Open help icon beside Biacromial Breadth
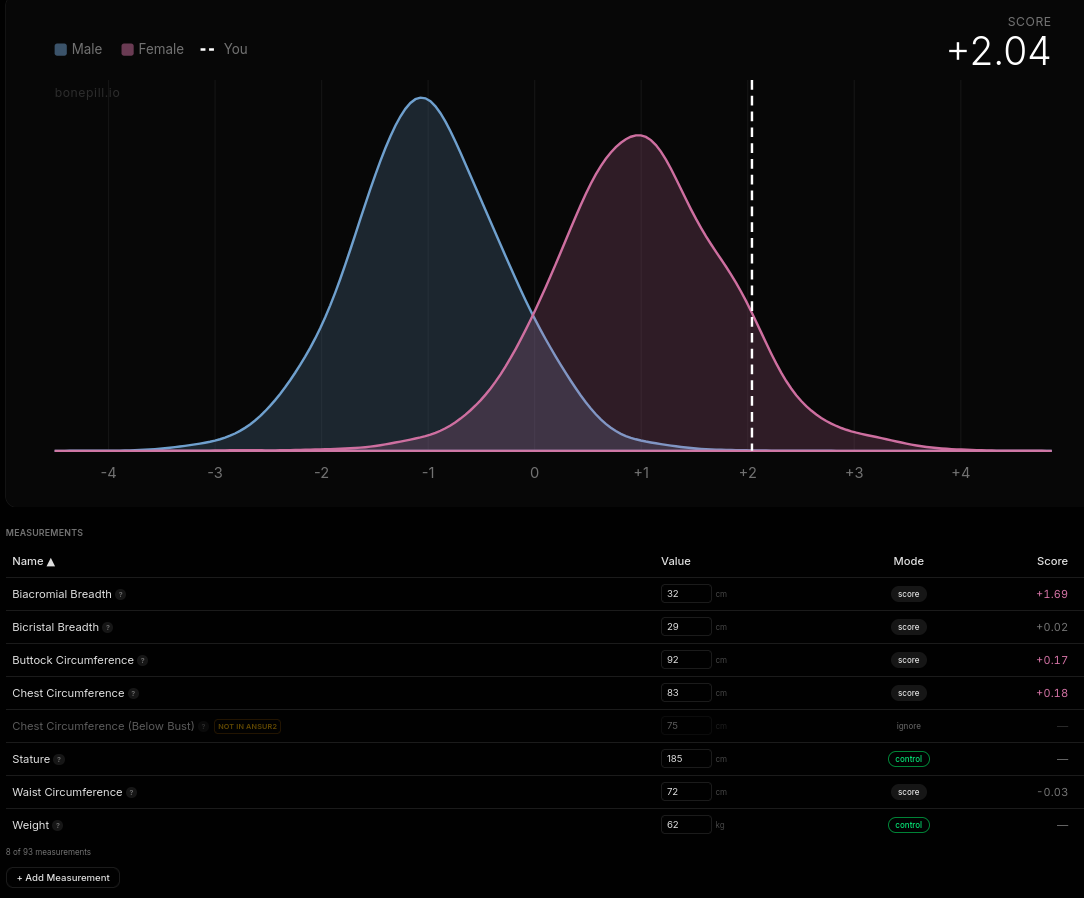Image resolution: width=1084 pixels, height=898 pixels. 120,595
